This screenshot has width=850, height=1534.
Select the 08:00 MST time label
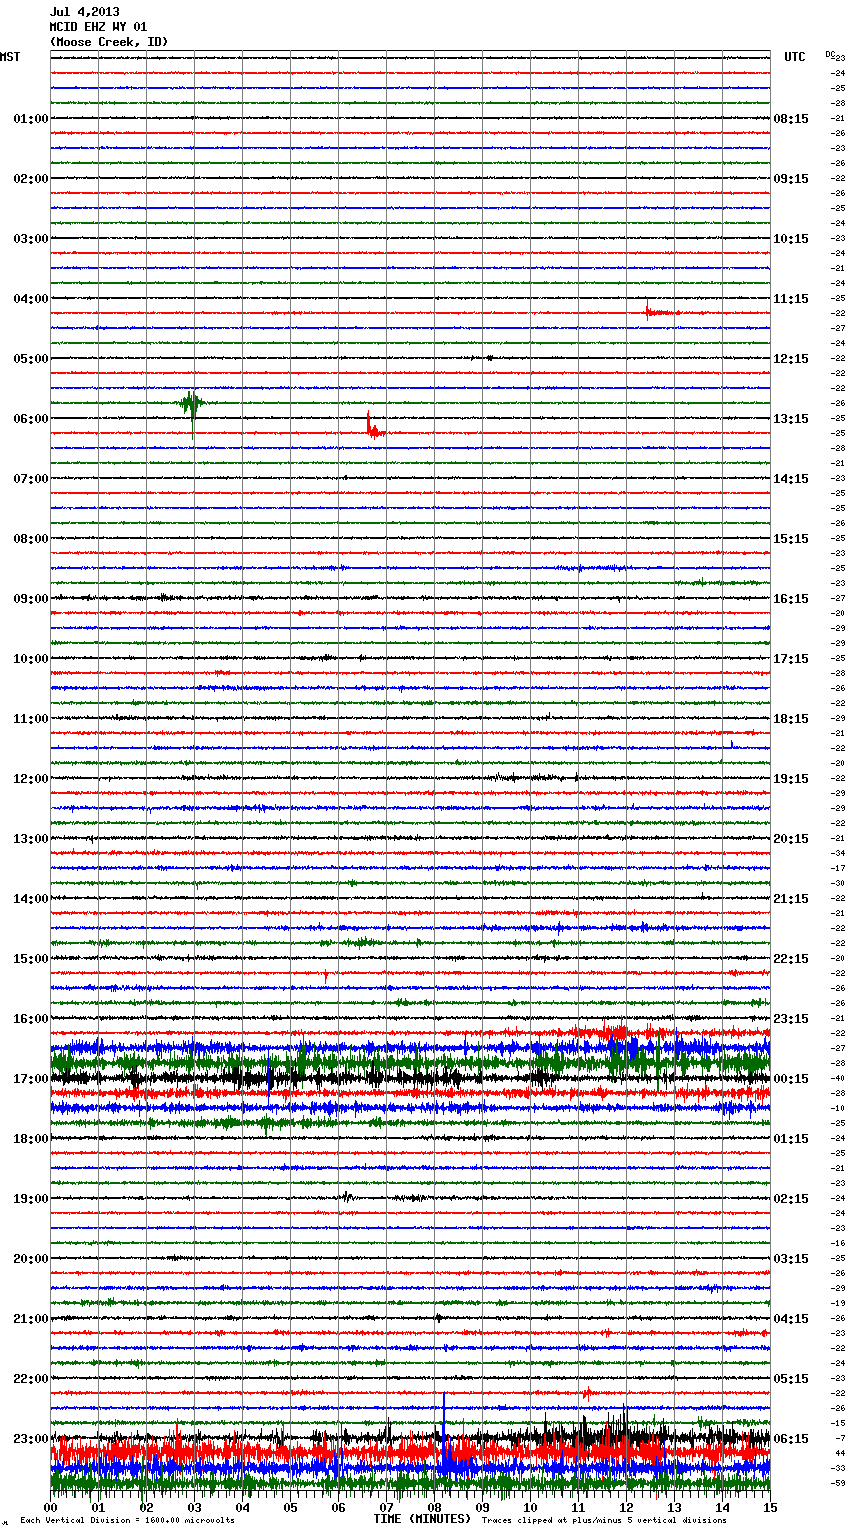tap(31, 538)
